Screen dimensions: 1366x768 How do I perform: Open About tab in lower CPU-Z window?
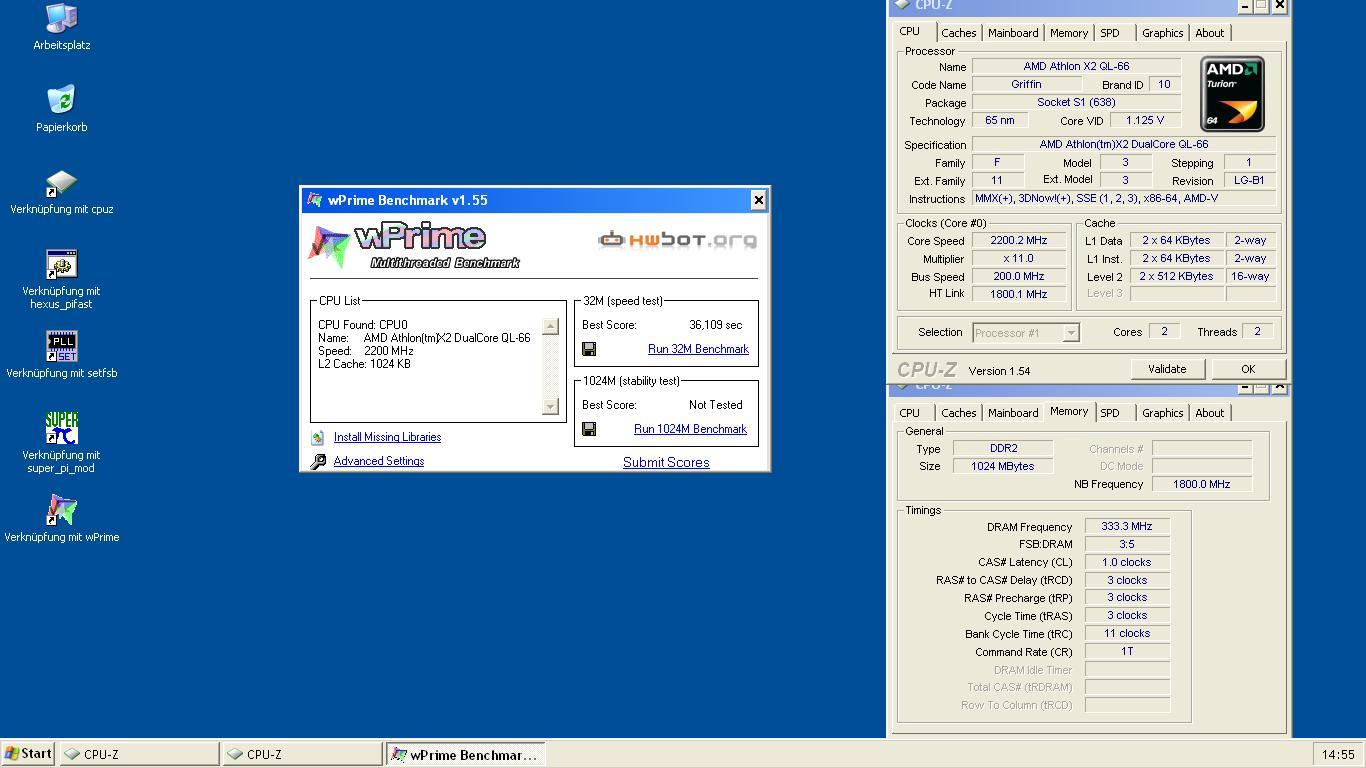[1210, 413]
